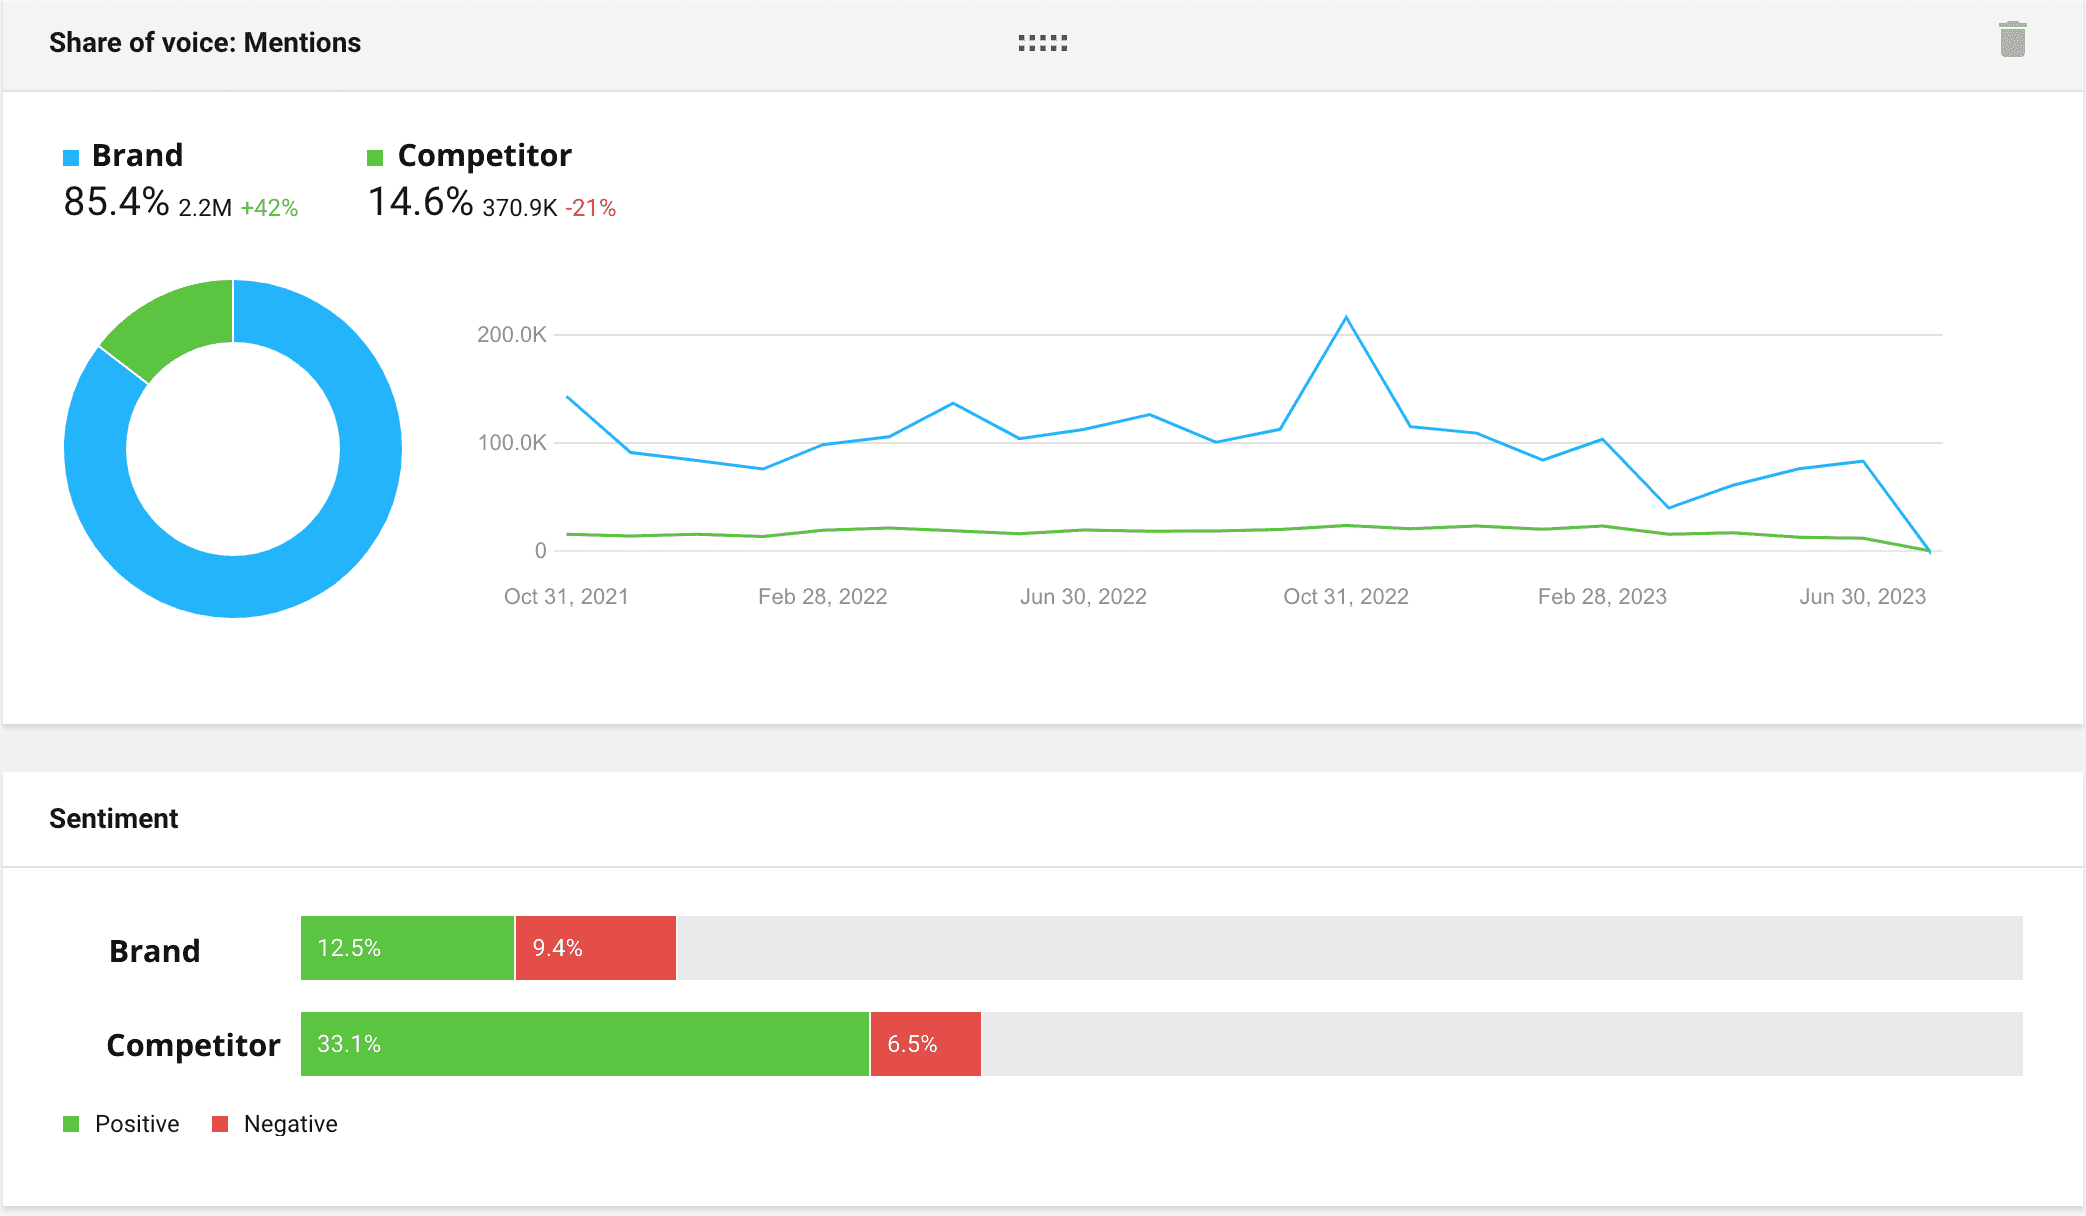2086x1216 pixels.
Task: Click the 370.9K mentions count
Action: point(520,208)
